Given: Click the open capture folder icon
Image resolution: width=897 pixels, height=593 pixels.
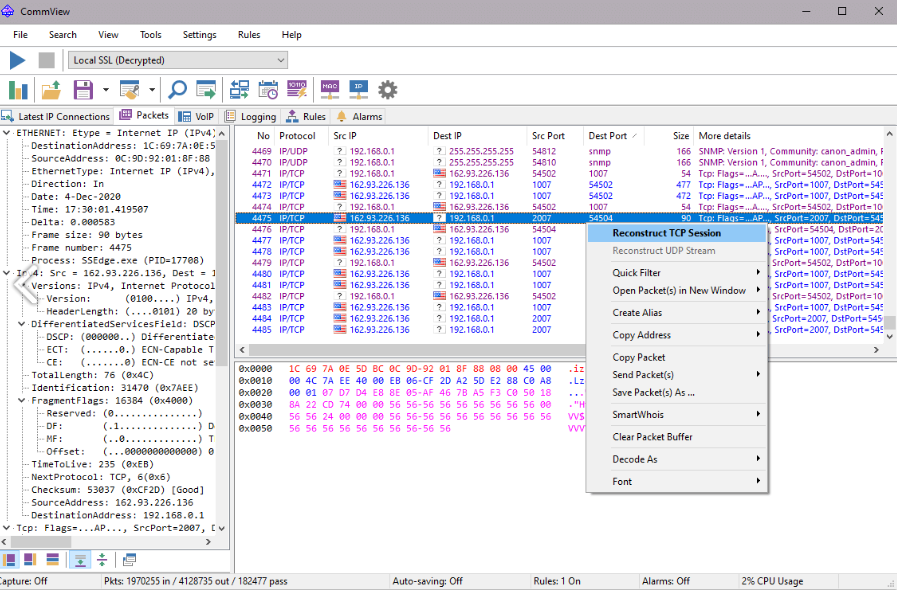Looking at the screenshot, I should tap(51, 90).
